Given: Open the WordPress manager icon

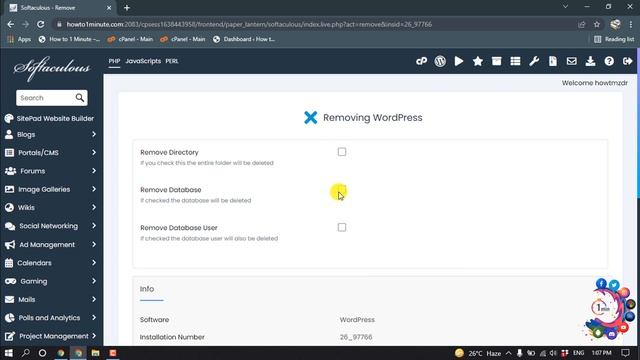Looking at the screenshot, I should tap(440, 61).
